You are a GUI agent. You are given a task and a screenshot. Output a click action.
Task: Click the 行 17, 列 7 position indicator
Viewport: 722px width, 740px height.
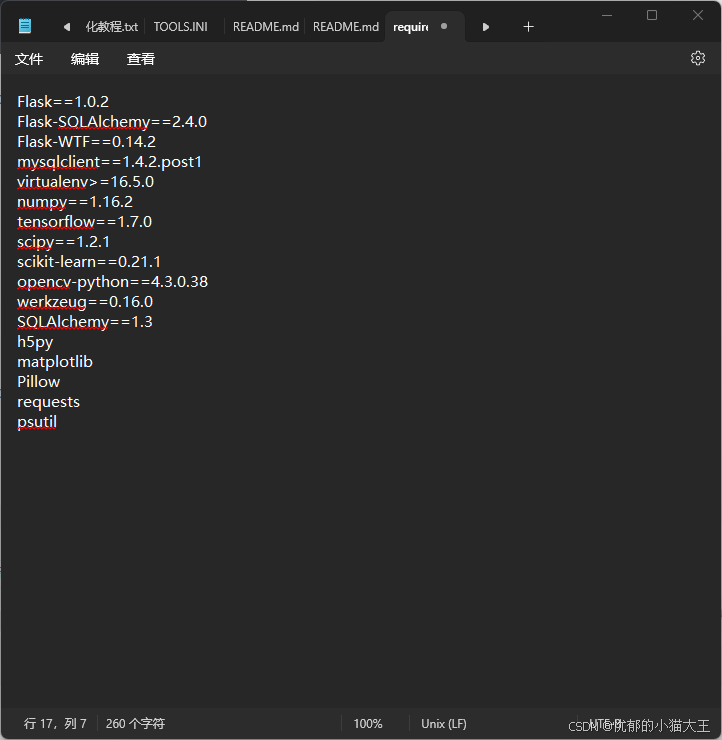[x=55, y=723]
